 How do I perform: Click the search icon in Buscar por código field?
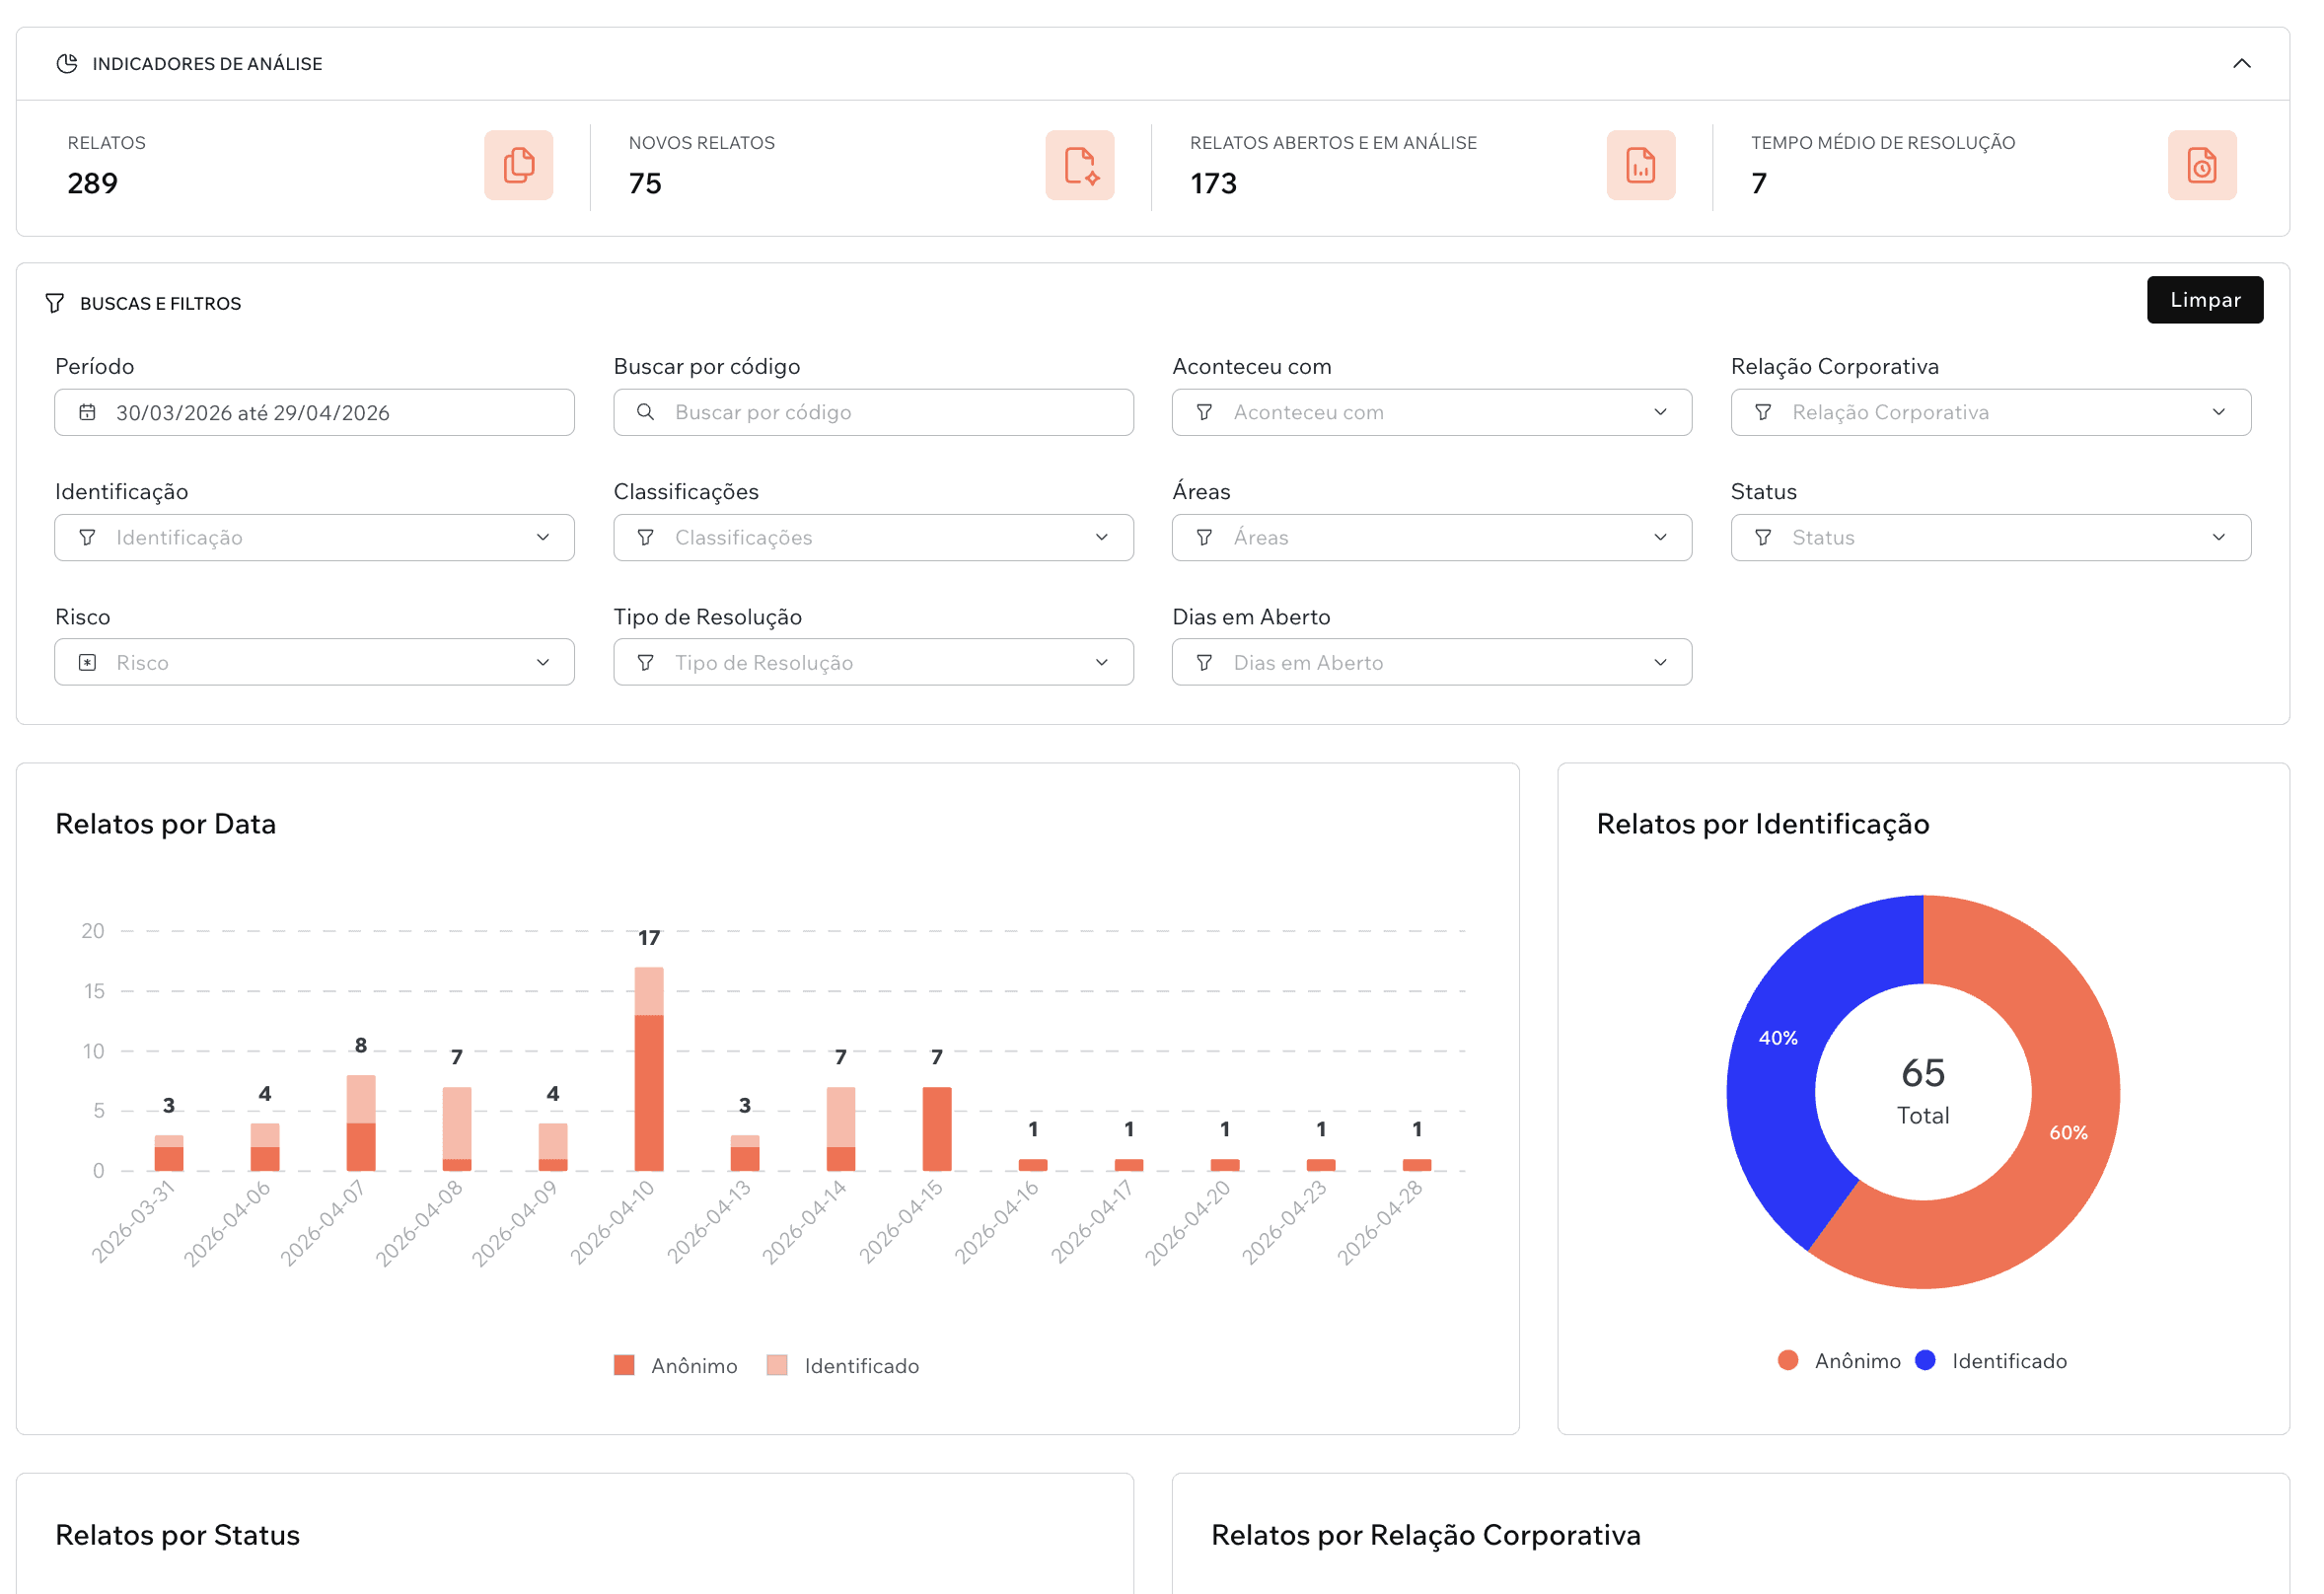[x=645, y=411]
